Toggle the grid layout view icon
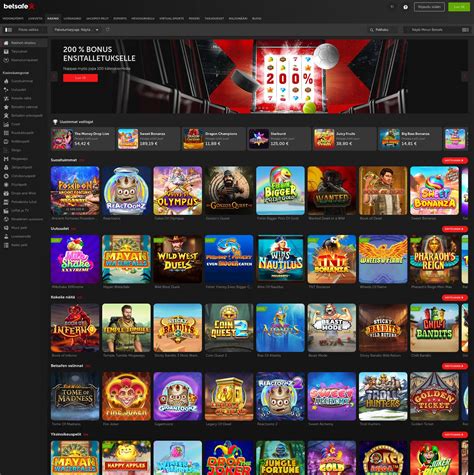The image size is (474, 475). 465,30
